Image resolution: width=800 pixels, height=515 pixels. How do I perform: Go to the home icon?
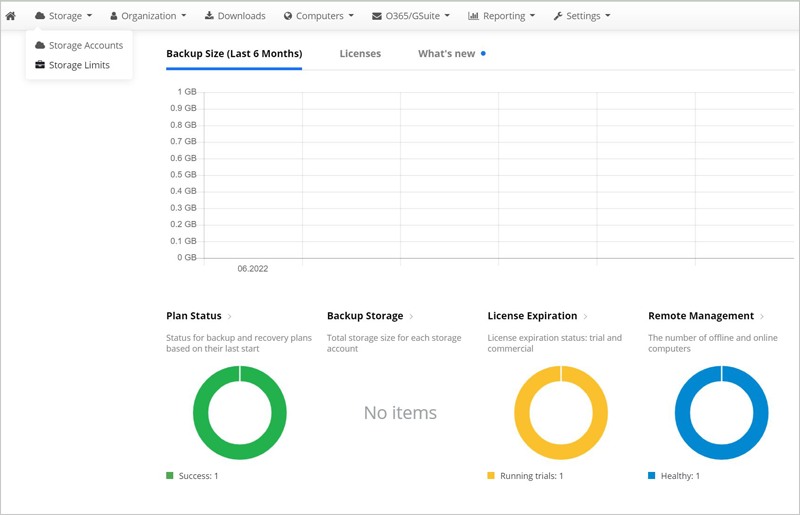coord(10,16)
